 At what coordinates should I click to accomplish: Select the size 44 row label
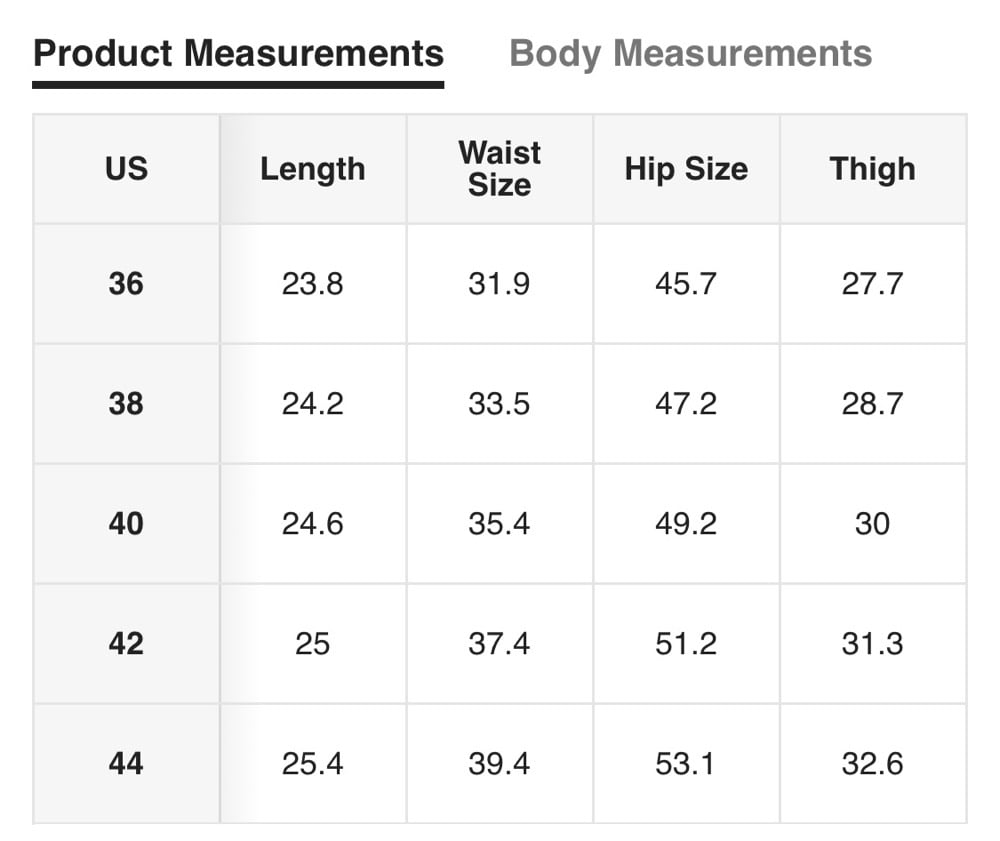point(126,764)
